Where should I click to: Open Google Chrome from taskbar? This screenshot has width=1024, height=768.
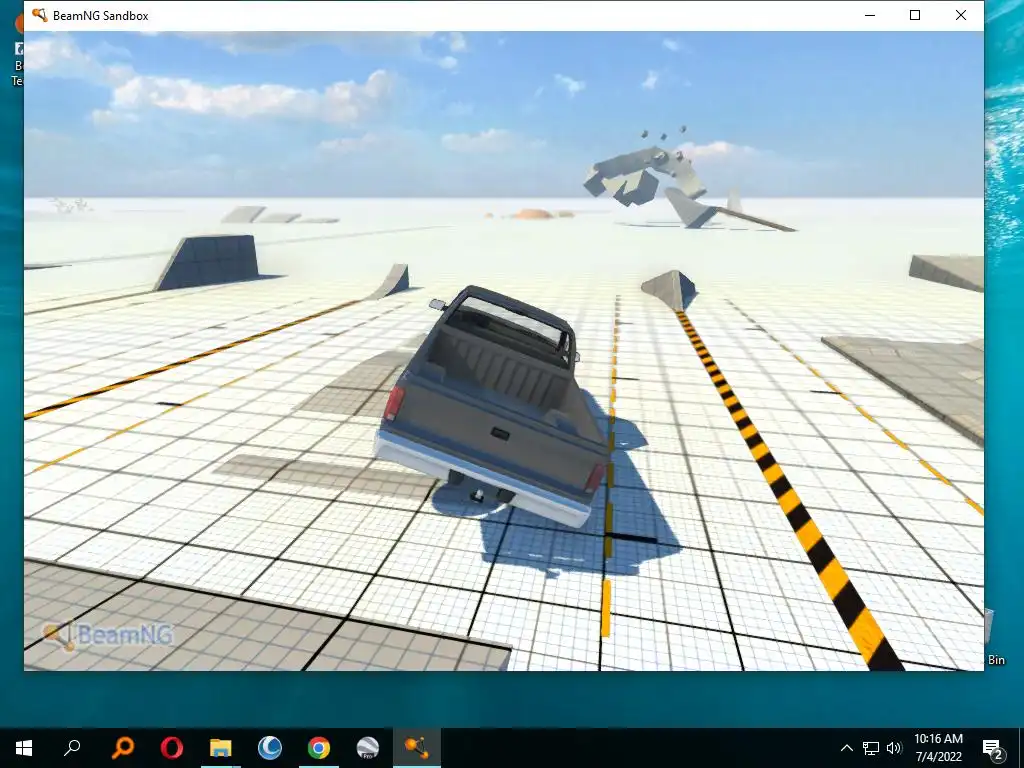[319, 748]
